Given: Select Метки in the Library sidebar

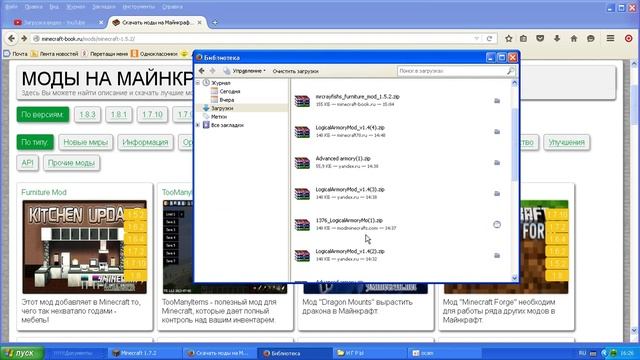Looking at the screenshot, I should (219, 116).
